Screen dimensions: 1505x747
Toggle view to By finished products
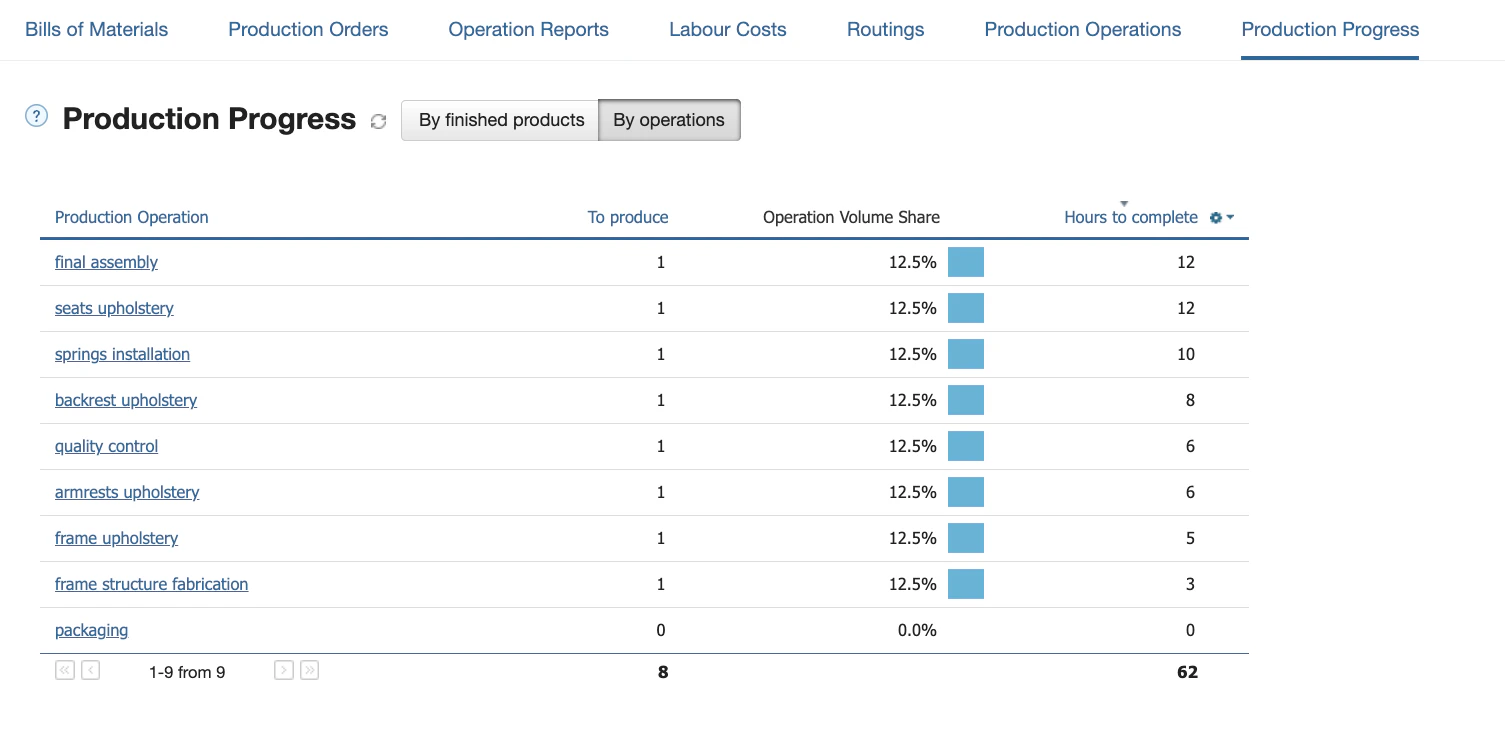pyautogui.click(x=501, y=120)
